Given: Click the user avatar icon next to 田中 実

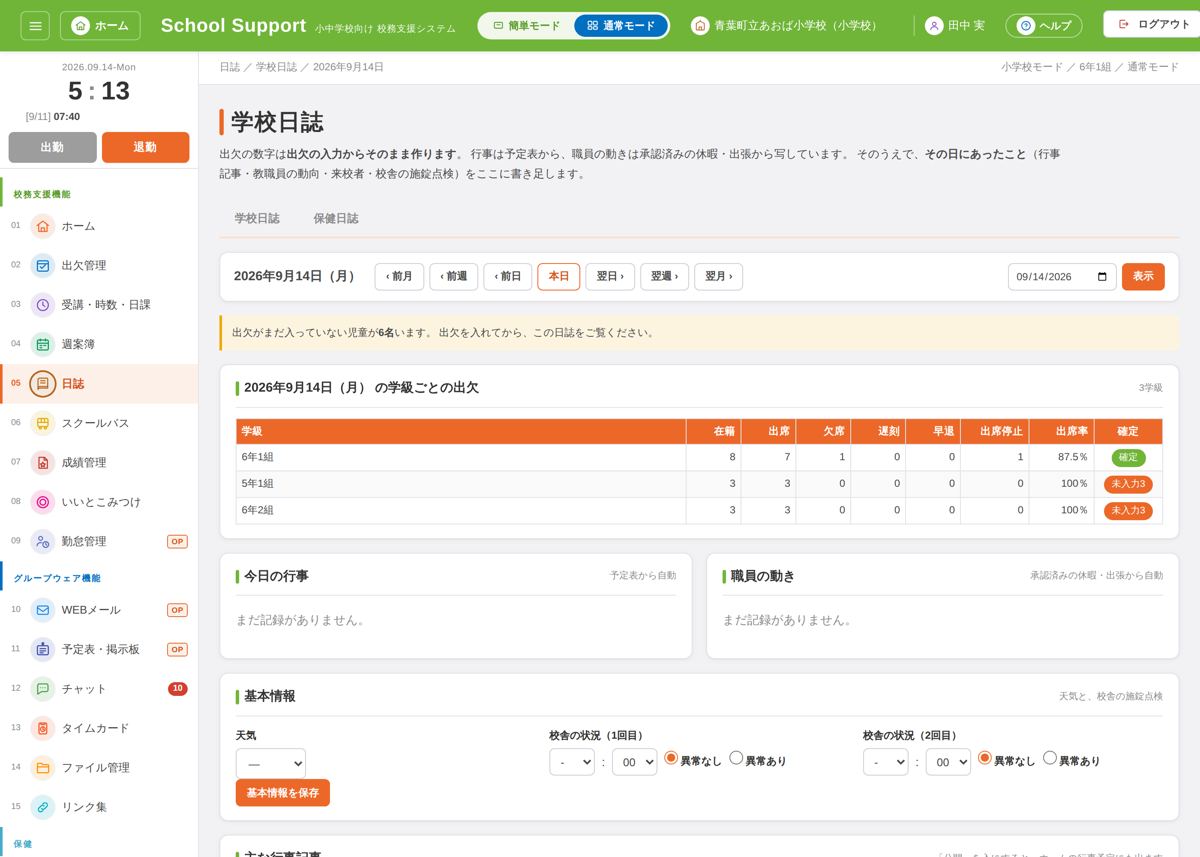Looking at the screenshot, I should point(934,25).
